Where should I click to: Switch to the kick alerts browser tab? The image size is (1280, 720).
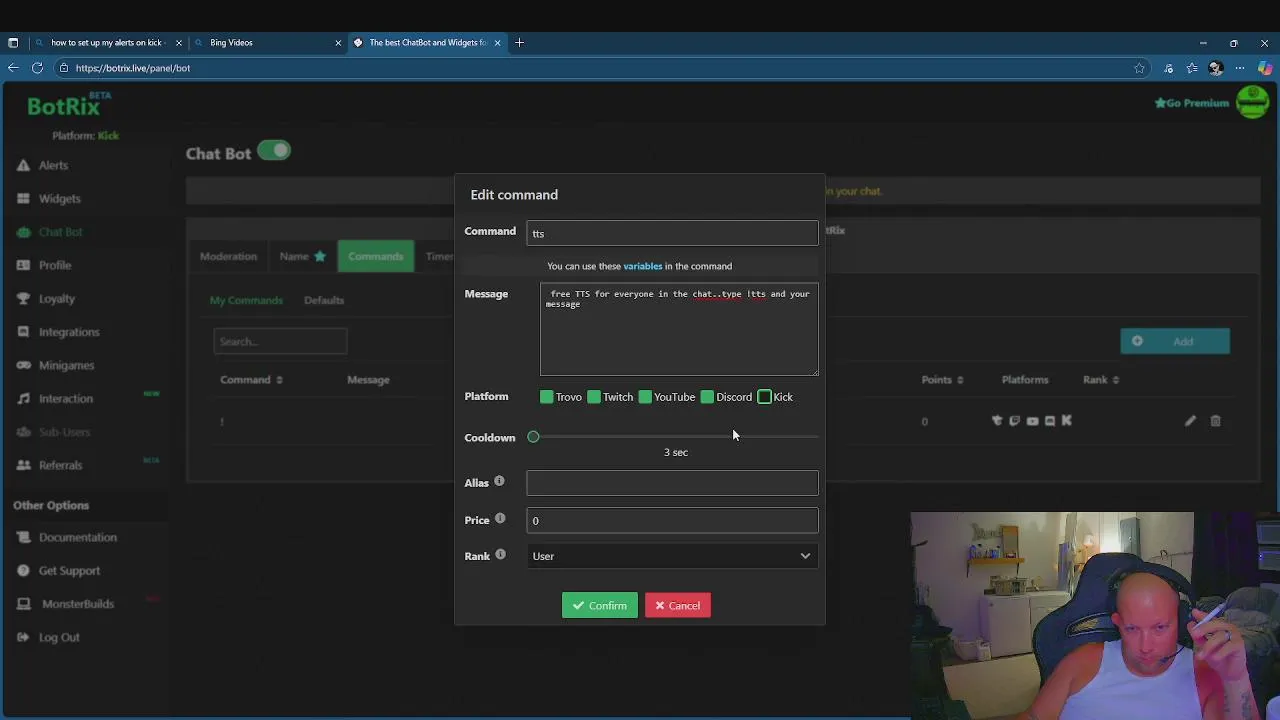point(107,42)
